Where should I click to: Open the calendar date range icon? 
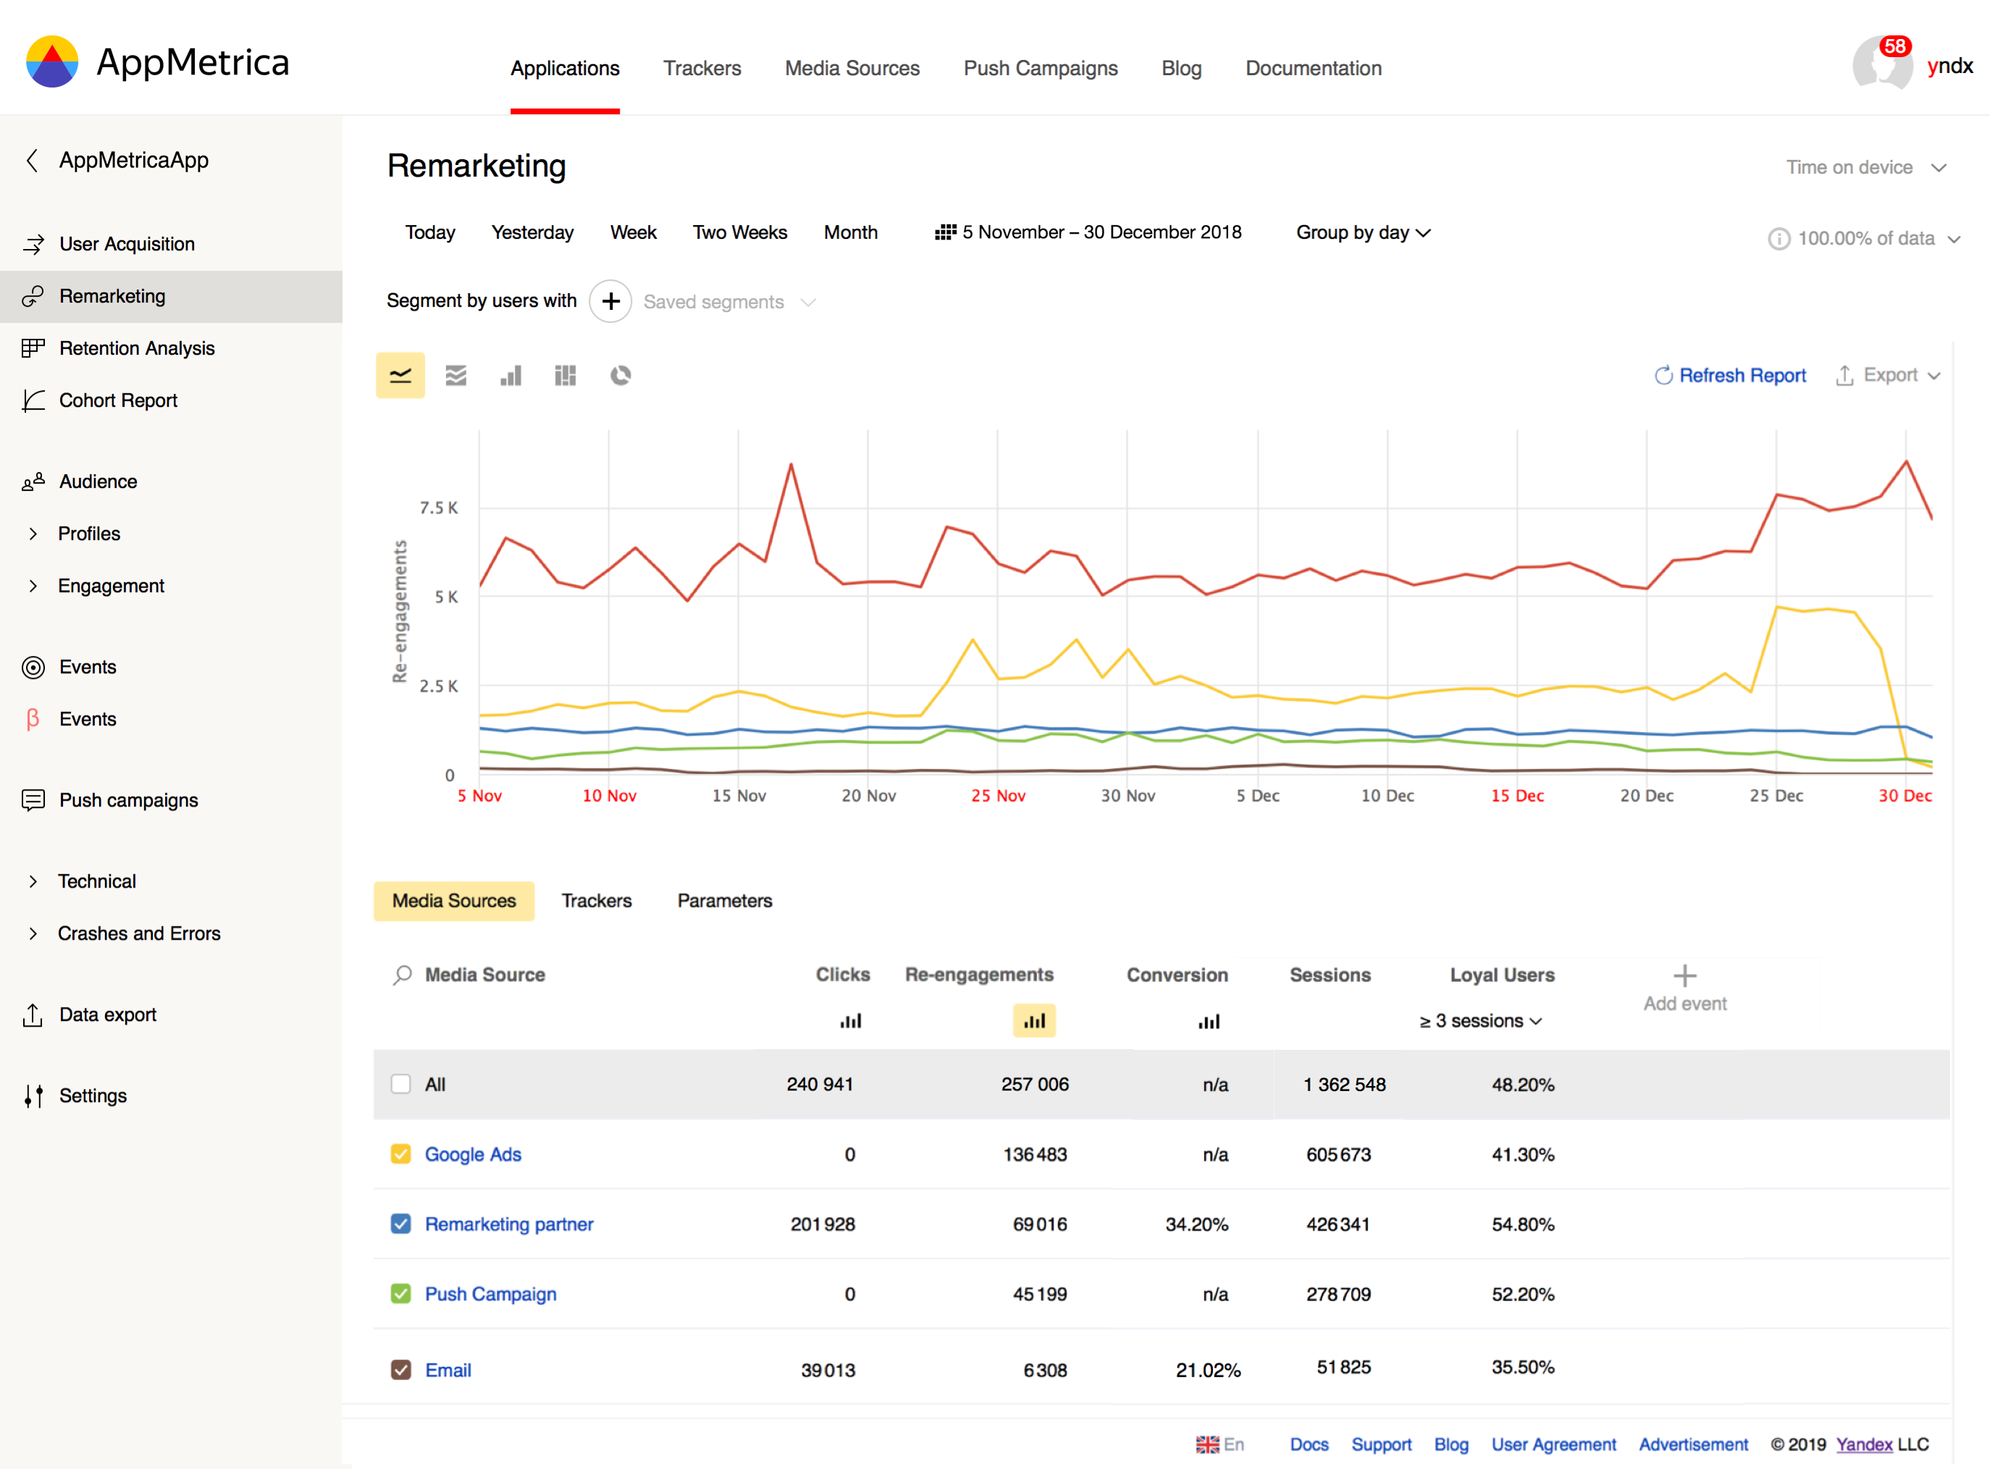pyautogui.click(x=945, y=232)
